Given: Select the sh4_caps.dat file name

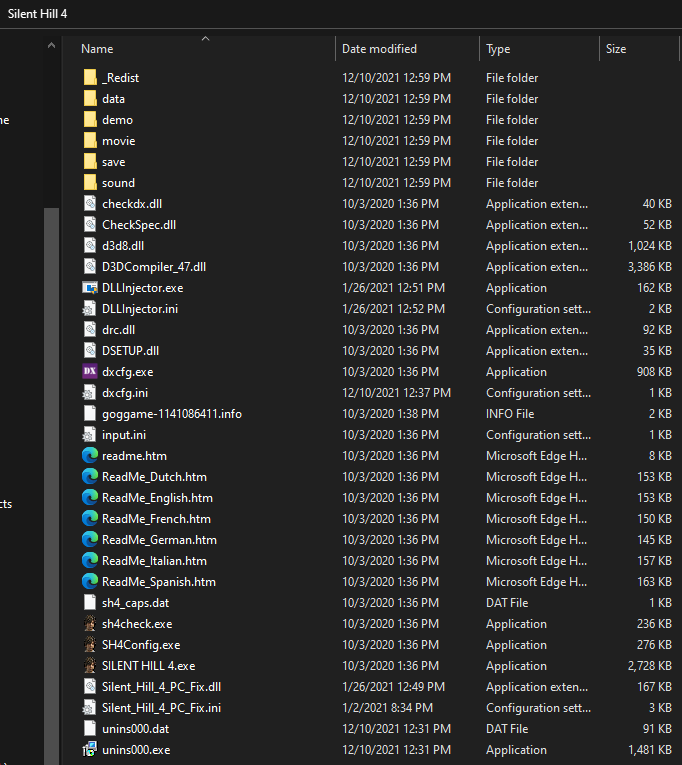Looking at the screenshot, I should tap(136, 603).
